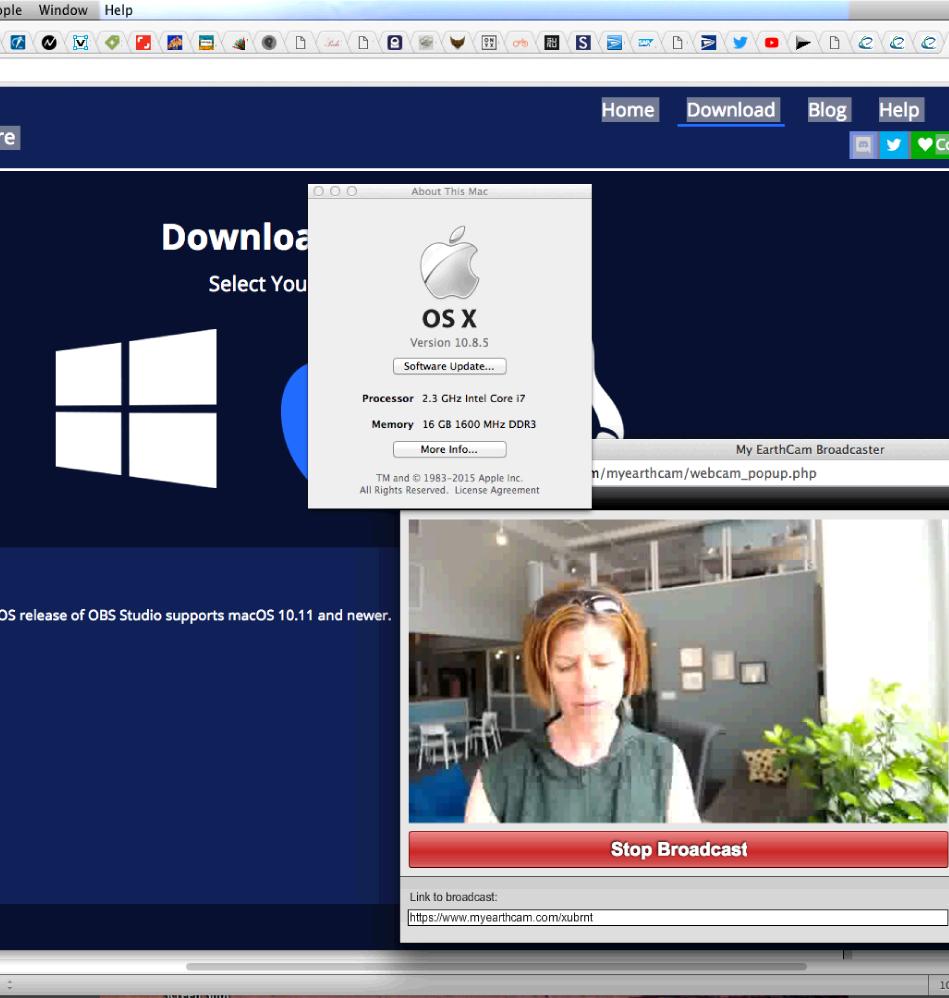Open Help in the OBS site navigation
This screenshot has width=949, height=998.
(x=899, y=110)
